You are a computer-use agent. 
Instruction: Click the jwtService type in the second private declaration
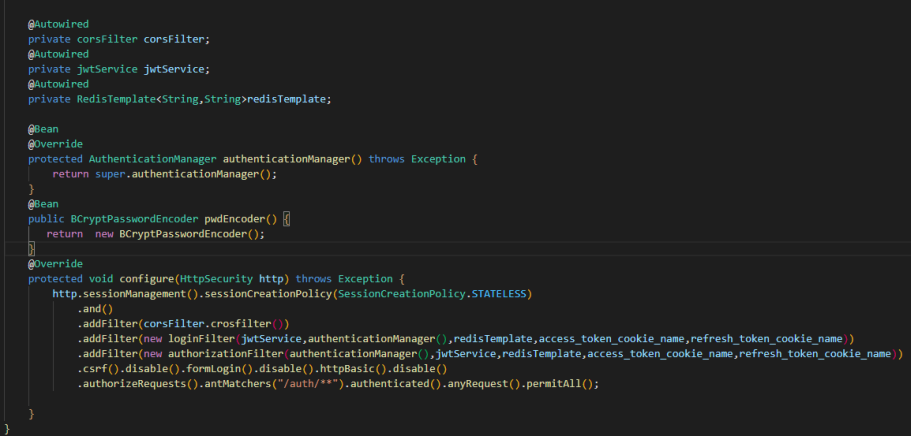coord(107,69)
